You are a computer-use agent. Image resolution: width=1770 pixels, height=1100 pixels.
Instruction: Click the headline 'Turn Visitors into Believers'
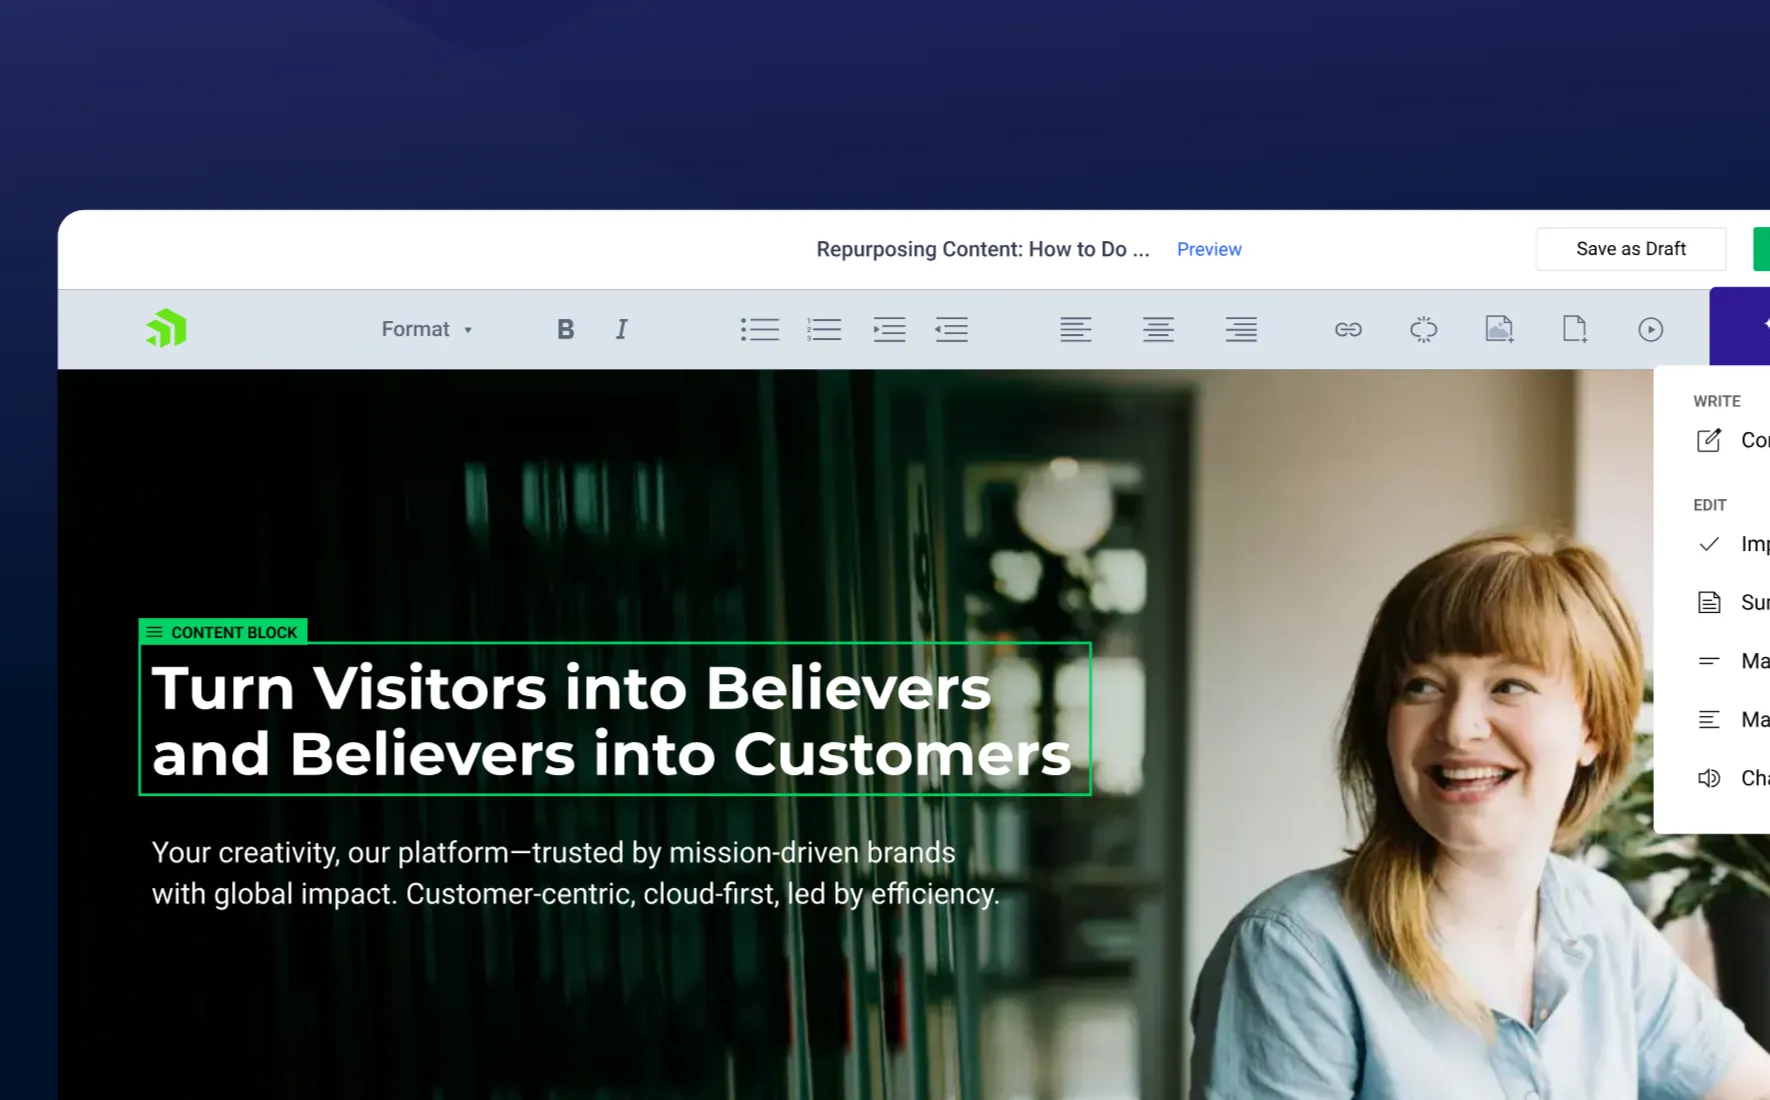point(571,688)
